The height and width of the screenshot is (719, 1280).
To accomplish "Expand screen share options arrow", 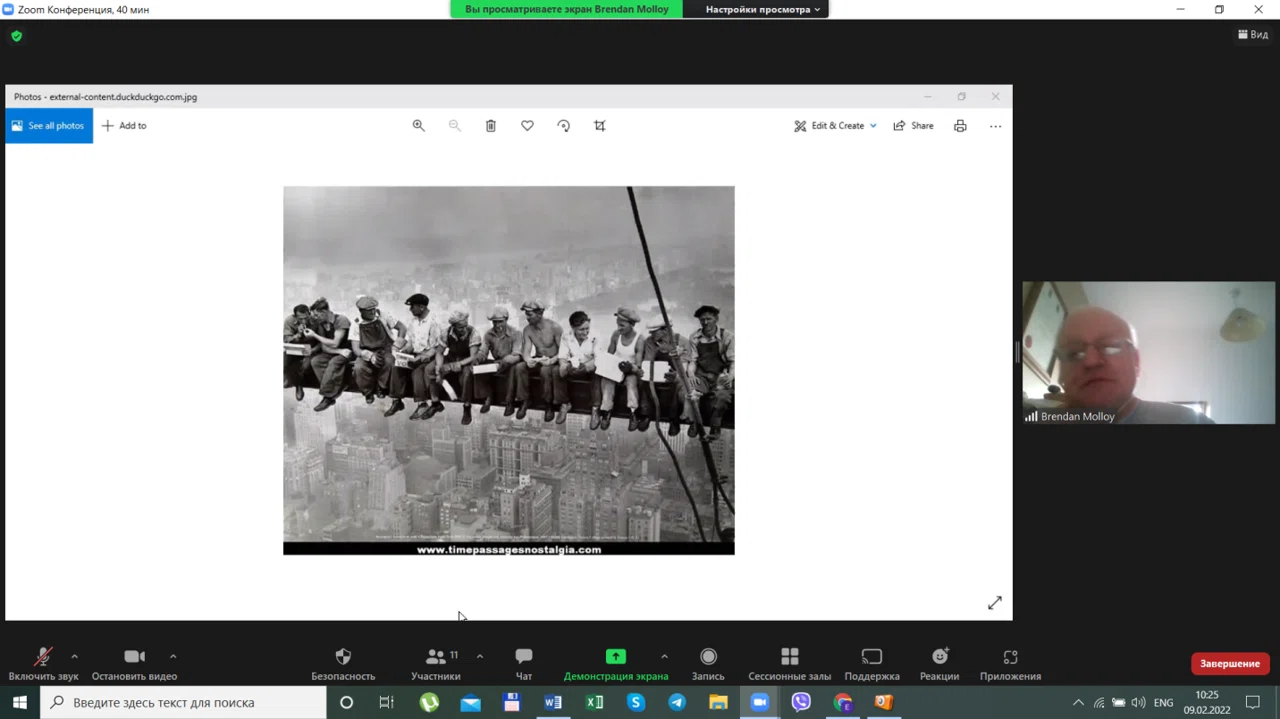I will (664, 657).
